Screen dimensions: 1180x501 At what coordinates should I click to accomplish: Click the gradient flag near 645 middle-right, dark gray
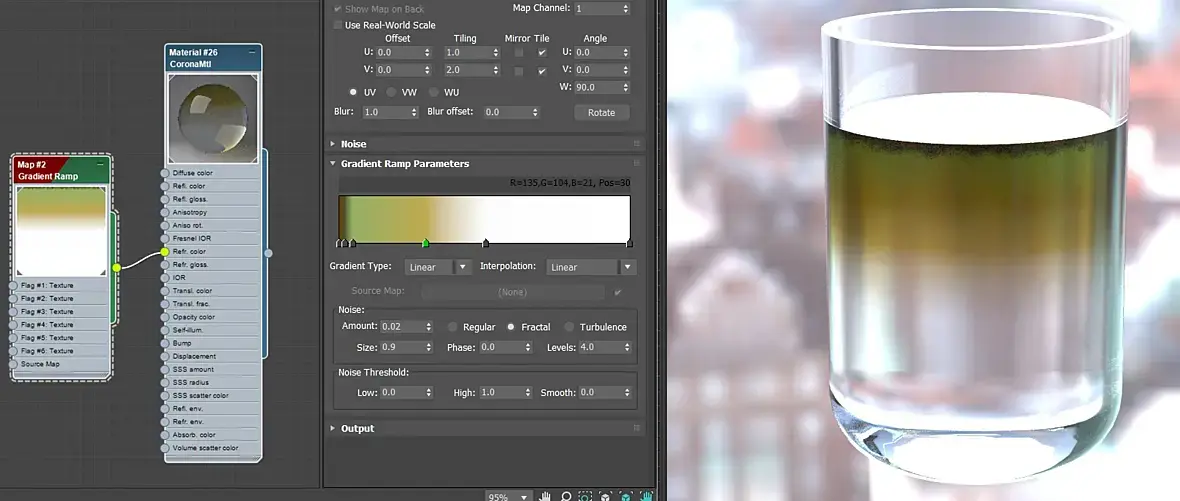click(x=485, y=242)
